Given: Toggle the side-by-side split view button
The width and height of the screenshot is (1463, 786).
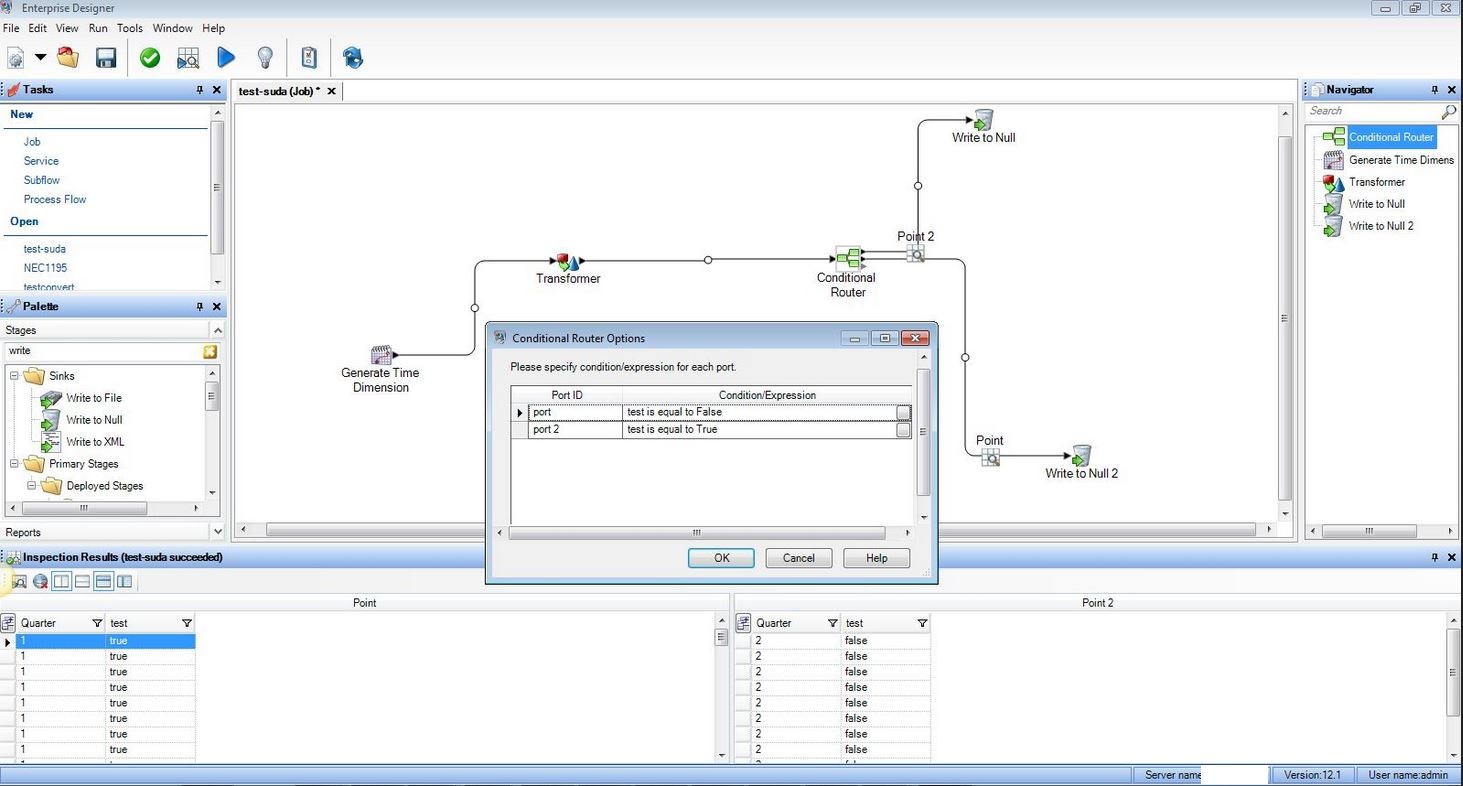Looking at the screenshot, I should pyautogui.click(x=61, y=581).
